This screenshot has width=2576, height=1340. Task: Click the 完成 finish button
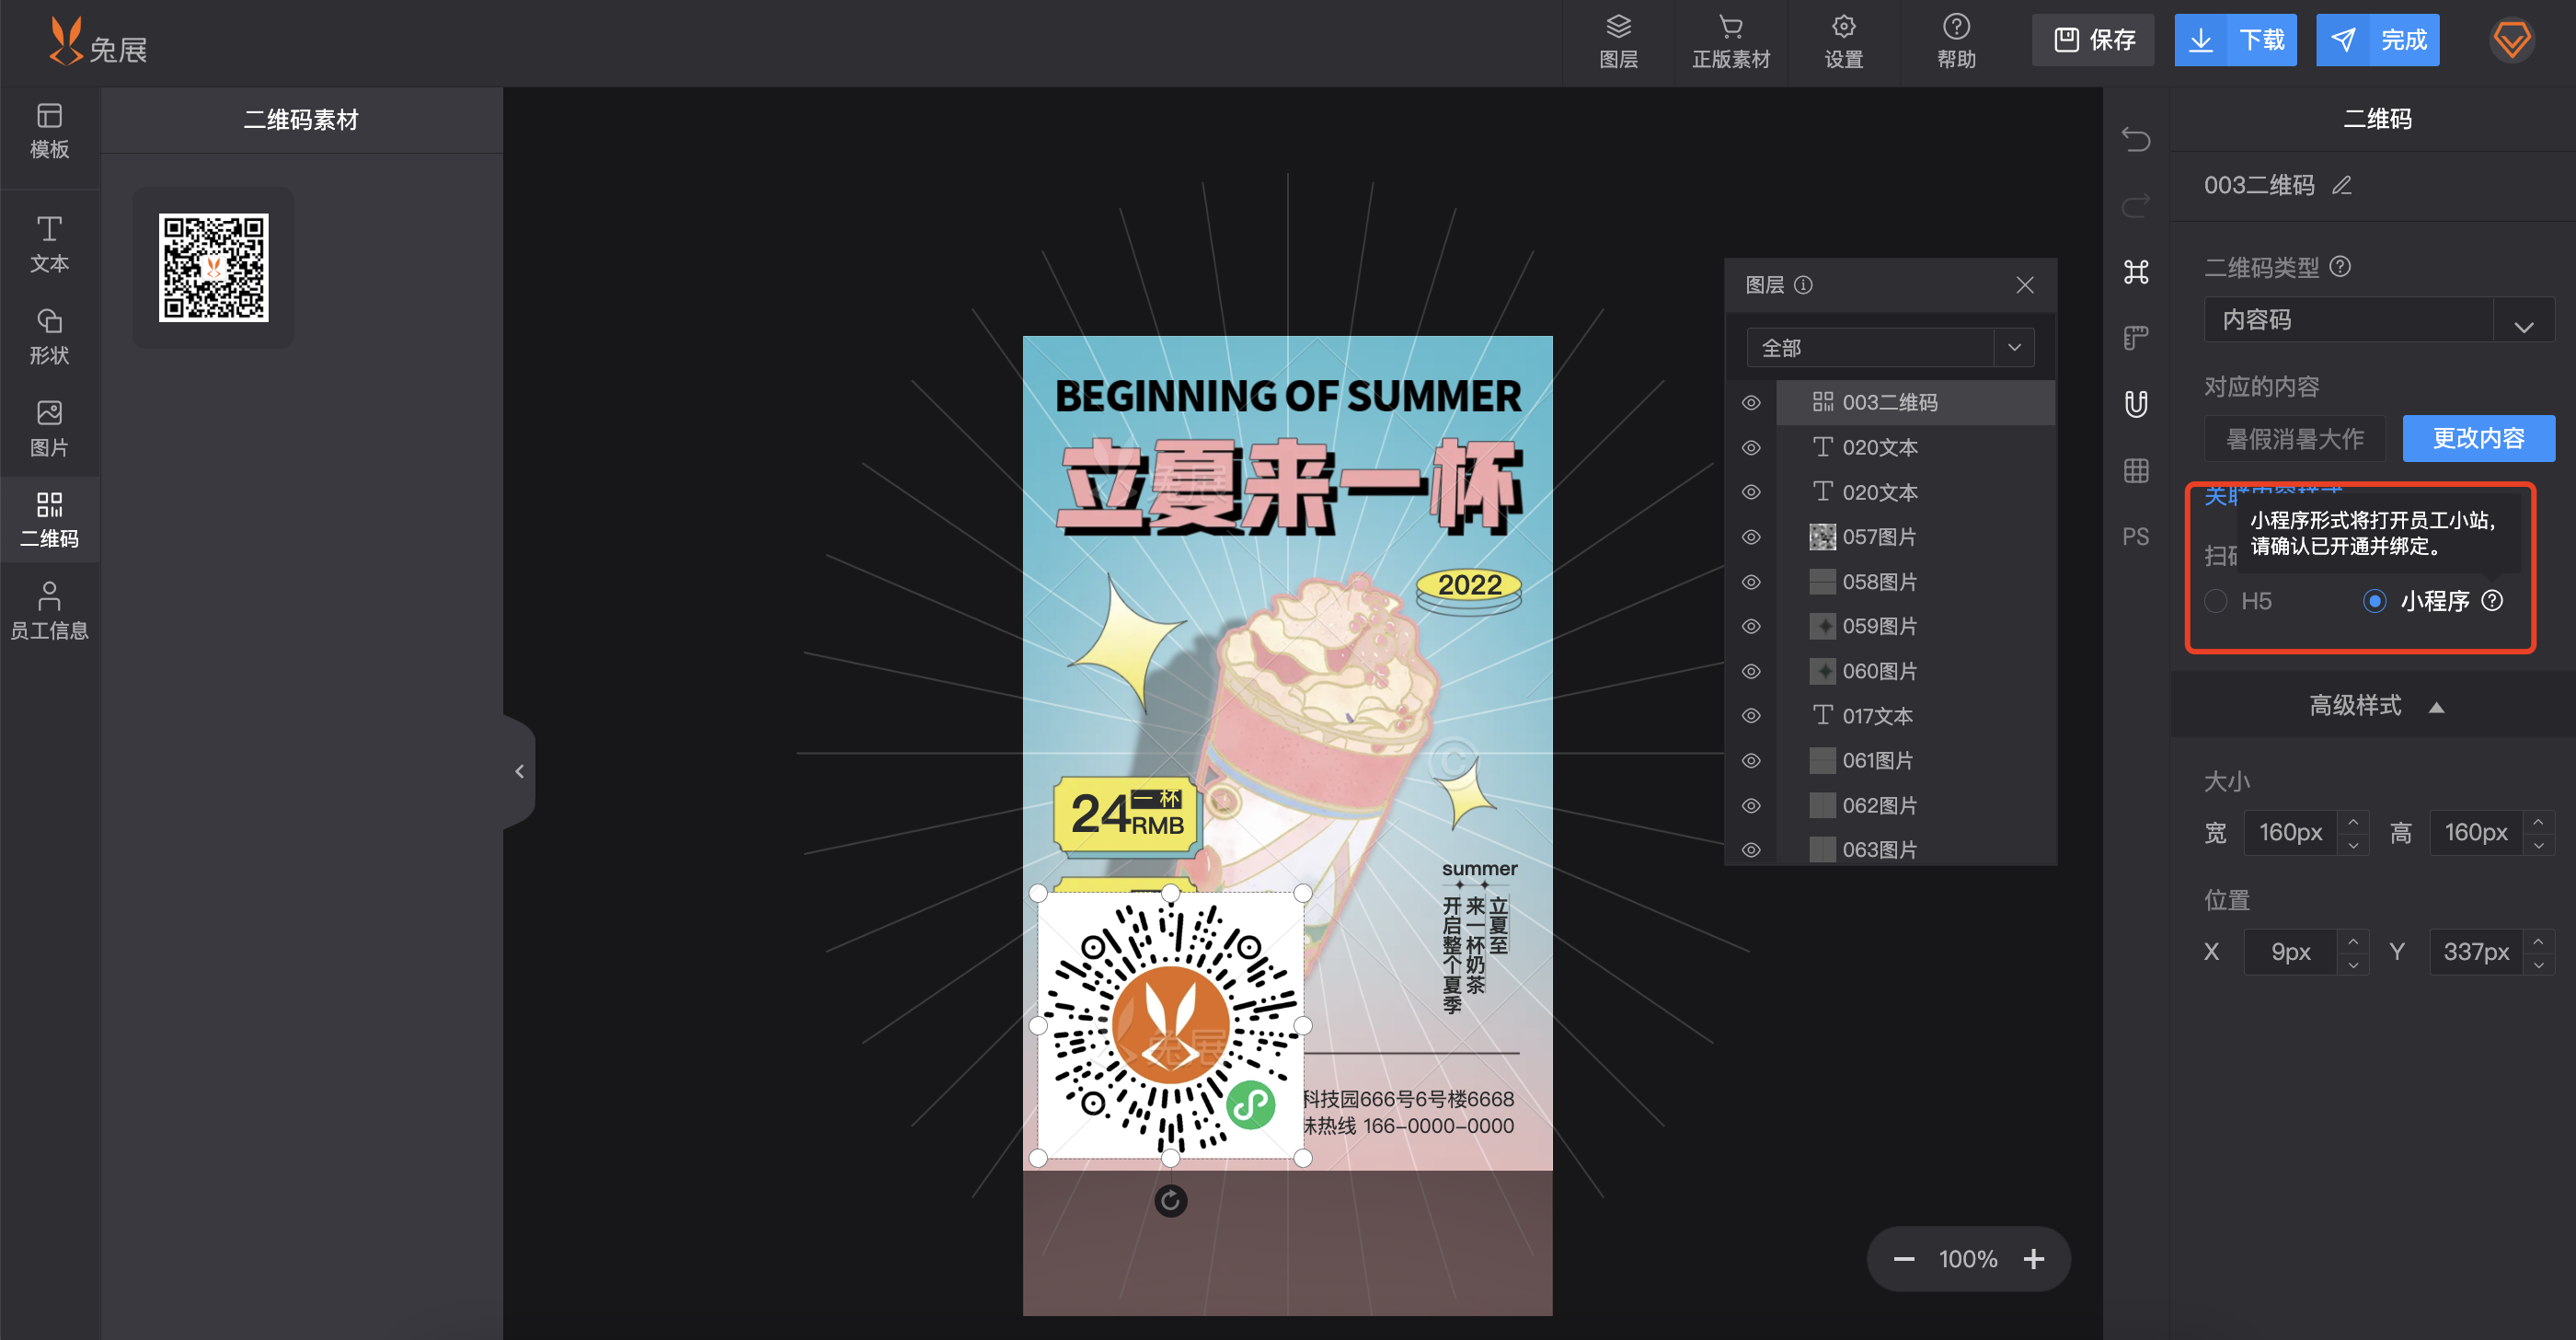coord(2377,40)
